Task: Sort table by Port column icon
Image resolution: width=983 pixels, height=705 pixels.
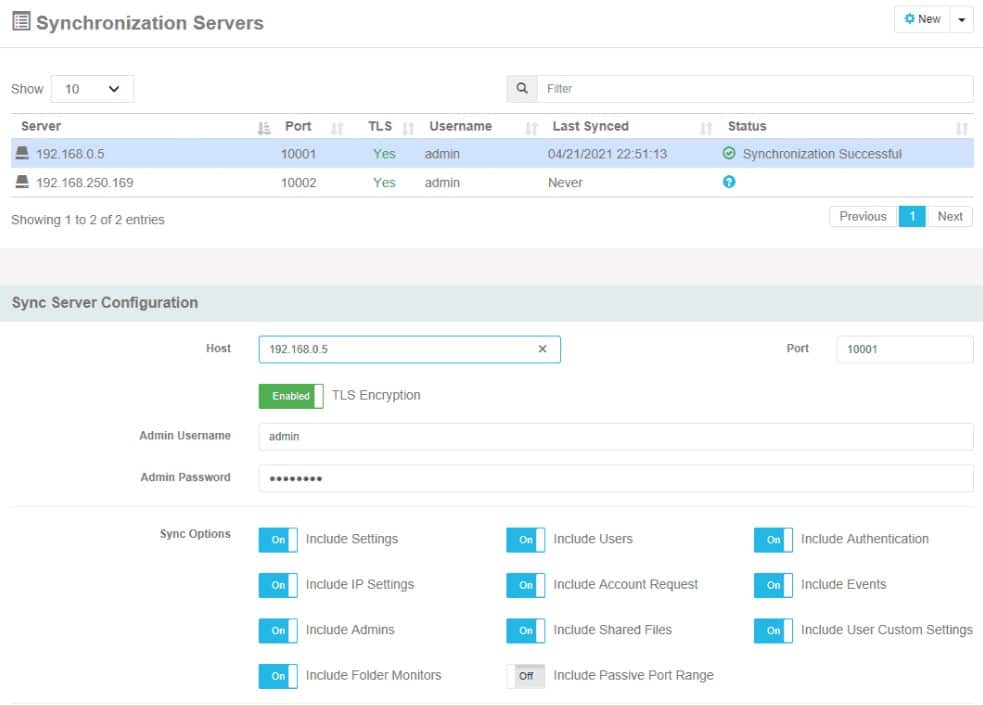Action: click(337, 128)
